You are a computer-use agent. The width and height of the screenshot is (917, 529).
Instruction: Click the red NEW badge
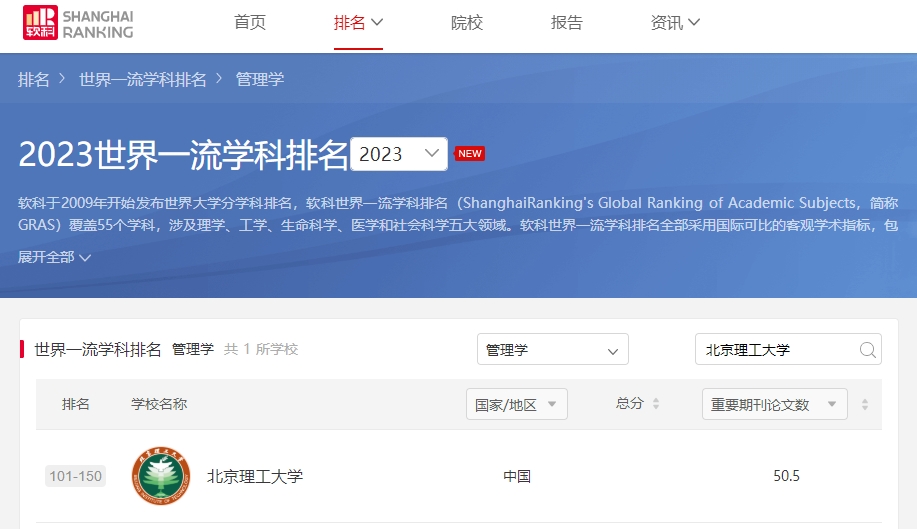tap(469, 154)
